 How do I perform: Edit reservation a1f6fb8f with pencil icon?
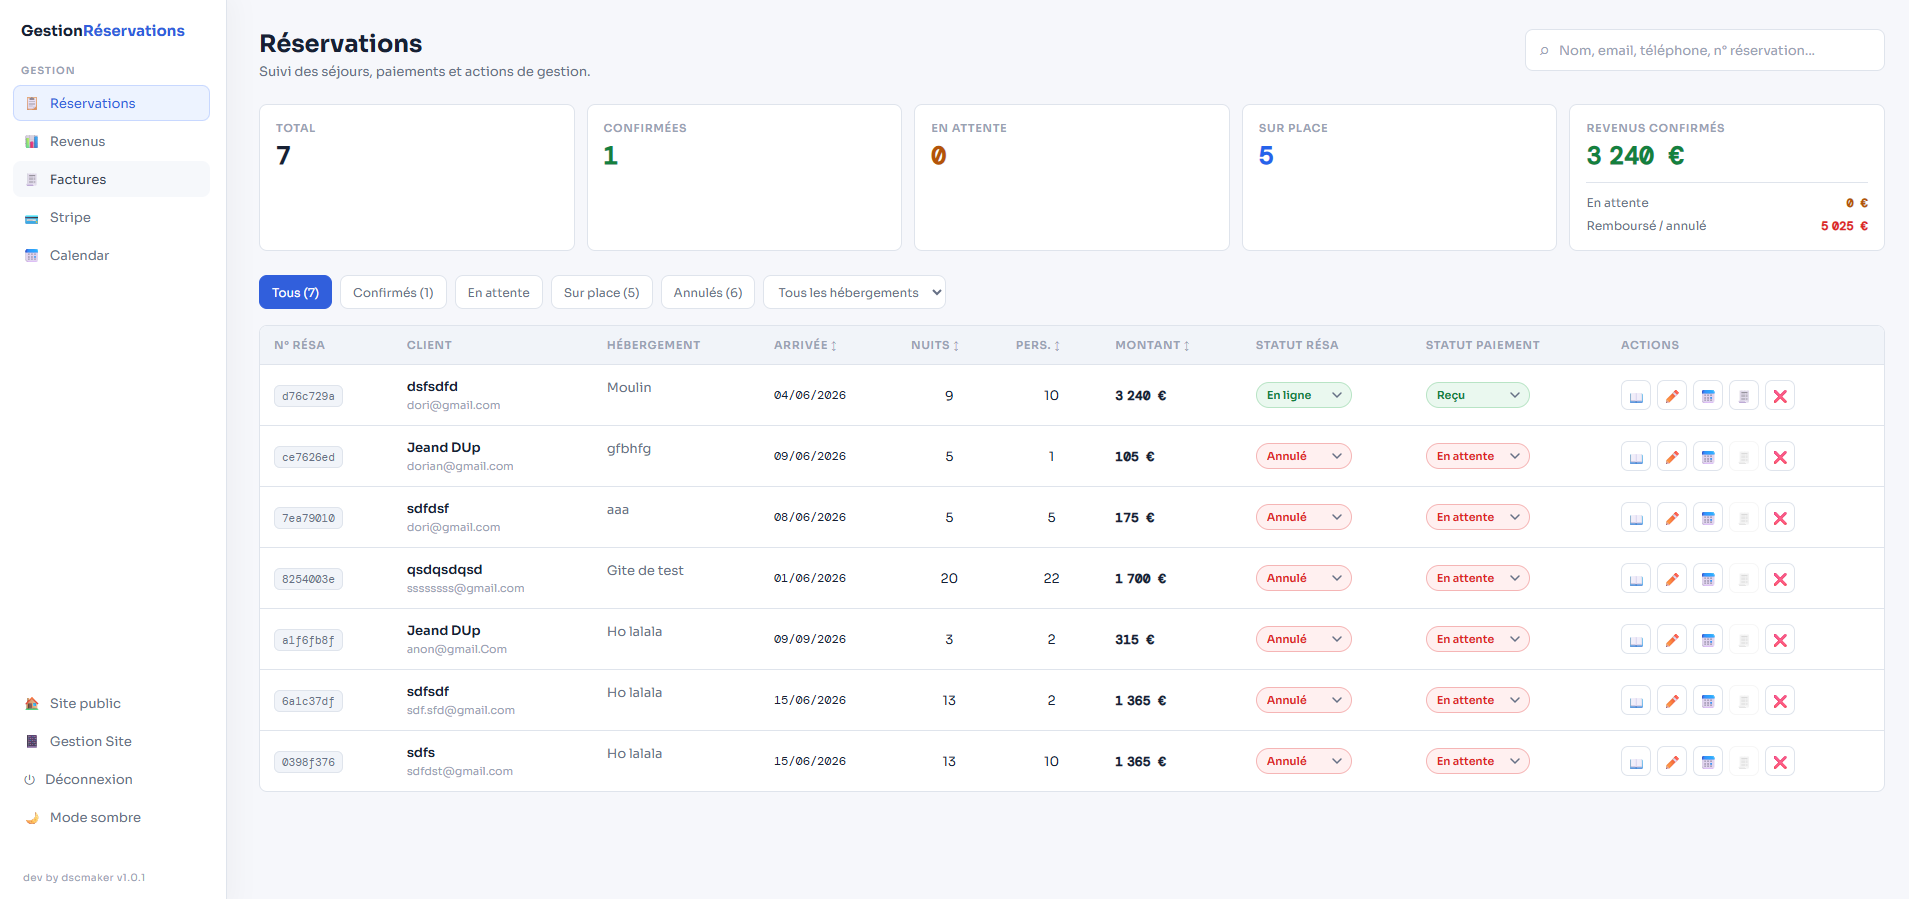pyautogui.click(x=1672, y=640)
